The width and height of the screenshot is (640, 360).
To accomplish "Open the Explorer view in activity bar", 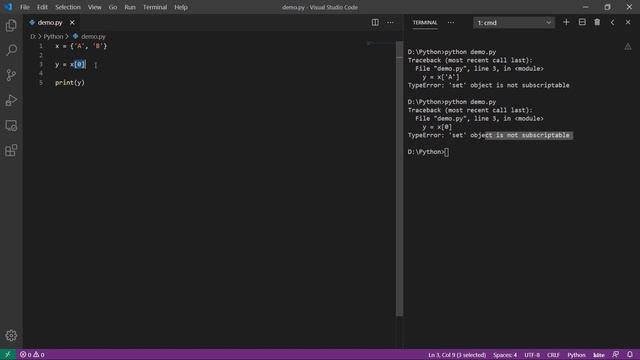I will [x=11, y=26].
